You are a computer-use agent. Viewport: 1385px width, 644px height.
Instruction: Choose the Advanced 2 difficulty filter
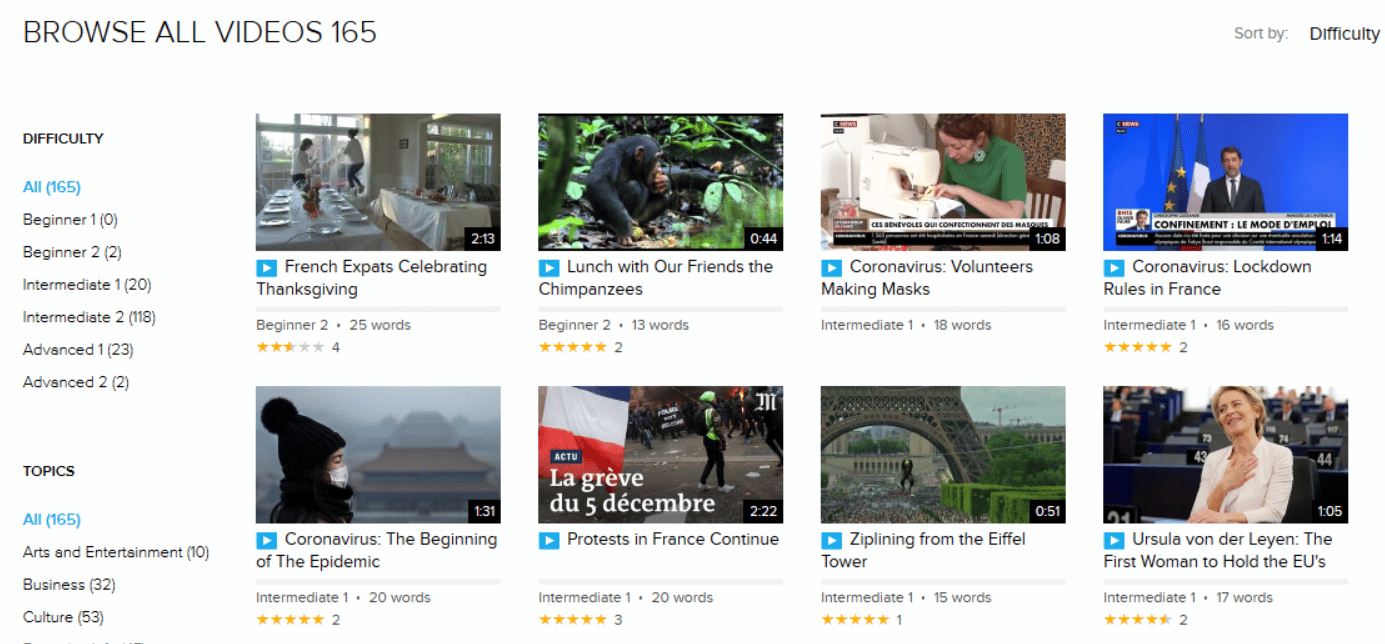coord(76,382)
